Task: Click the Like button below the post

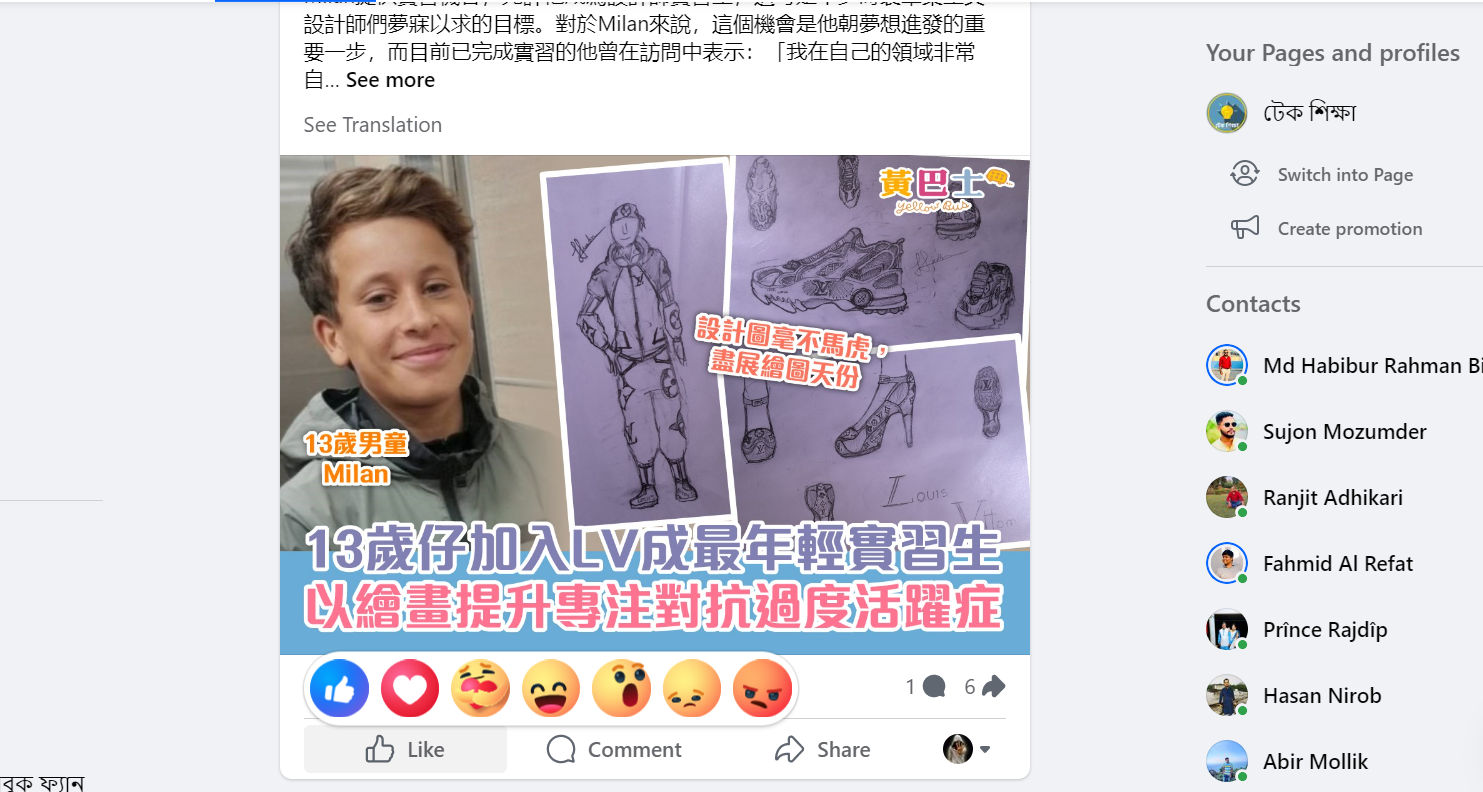Action: 405,749
